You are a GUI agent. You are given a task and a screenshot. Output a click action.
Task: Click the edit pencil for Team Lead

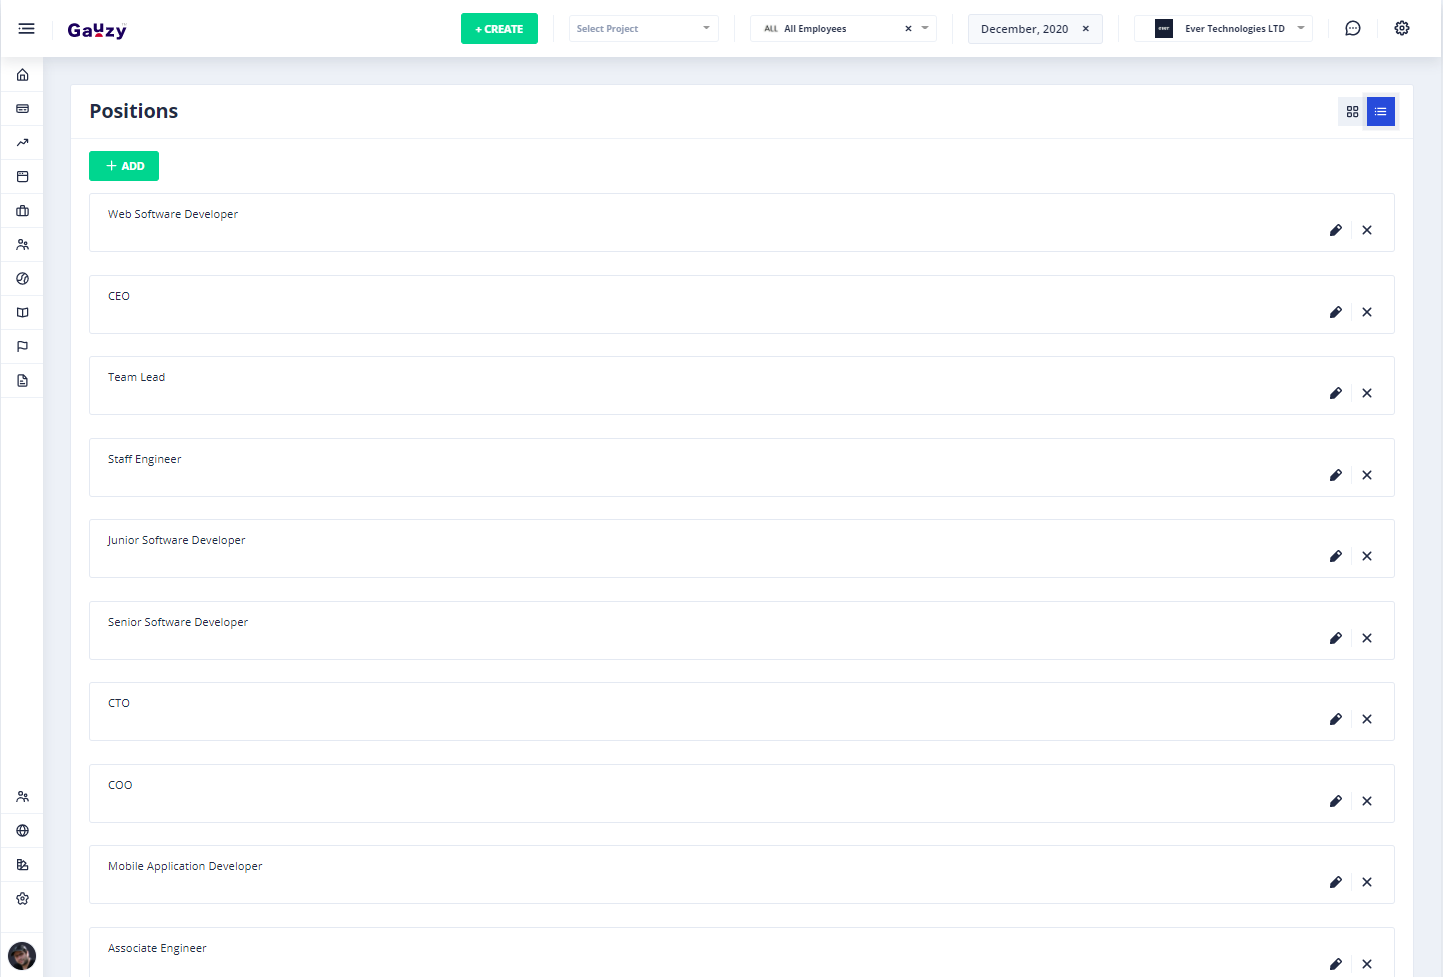pyautogui.click(x=1335, y=393)
